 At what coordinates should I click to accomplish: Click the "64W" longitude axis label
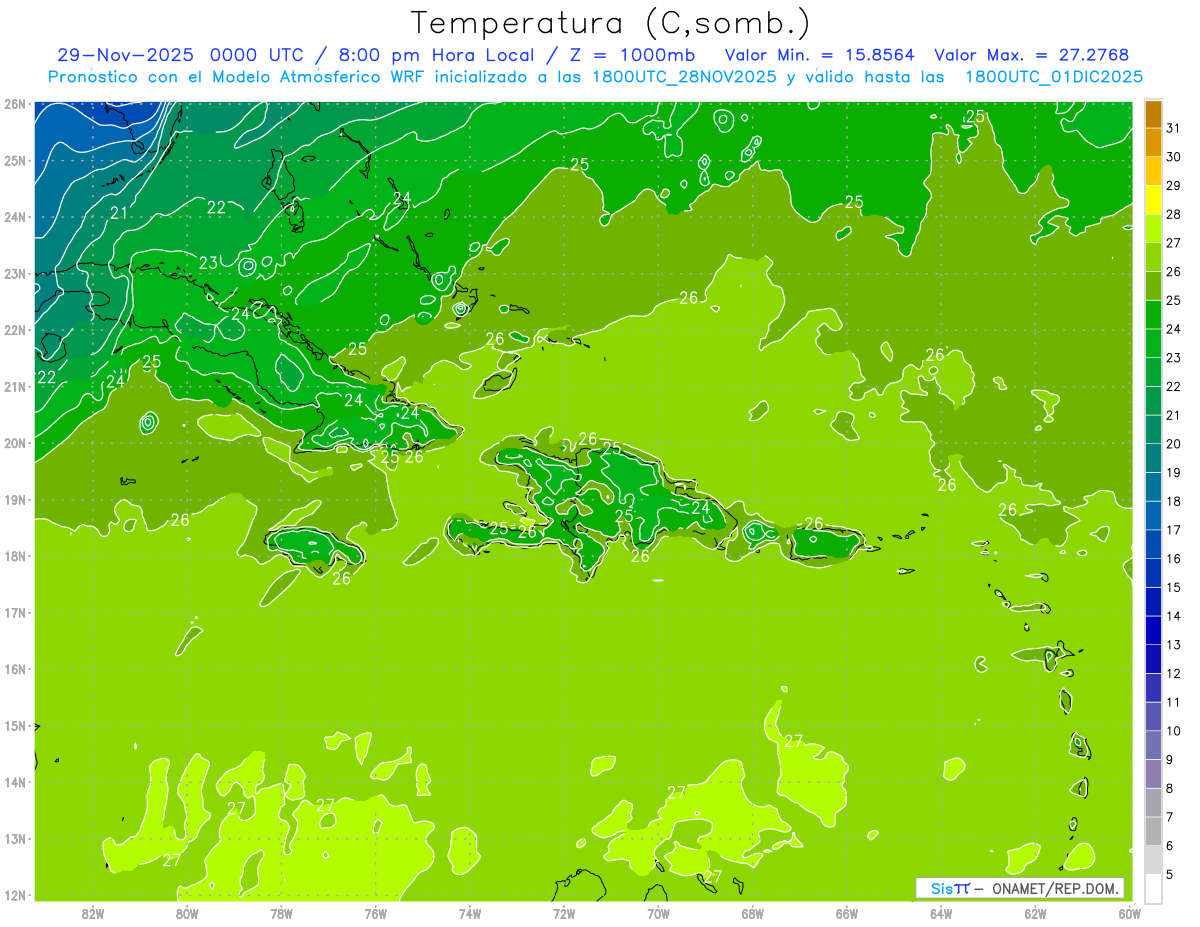click(x=941, y=912)
